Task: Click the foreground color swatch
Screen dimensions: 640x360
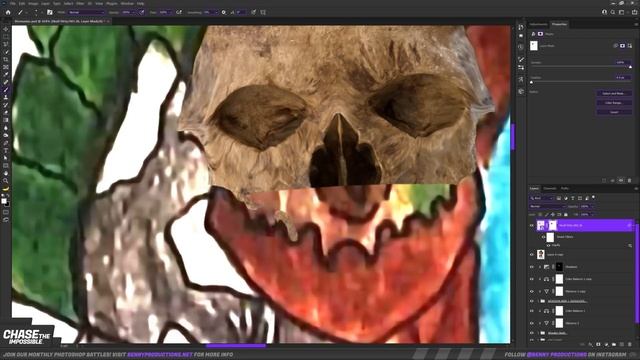Action: click(4, 201)
